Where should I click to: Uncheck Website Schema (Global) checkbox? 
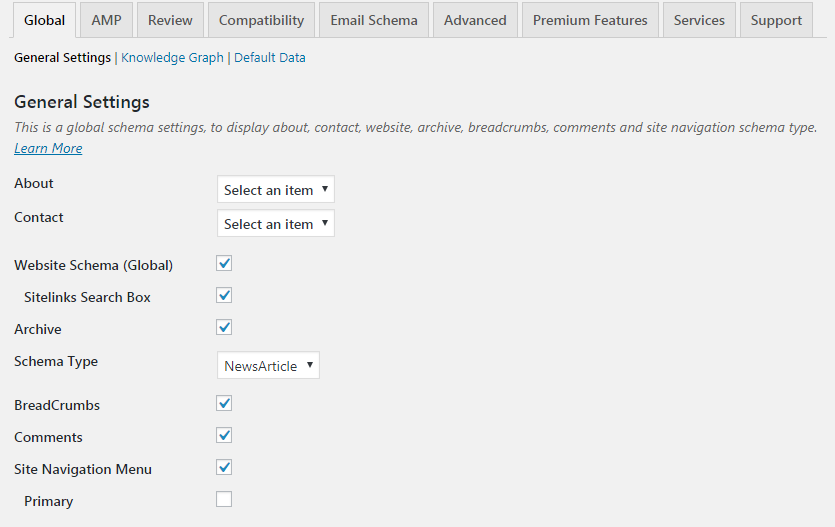point(224,264)
